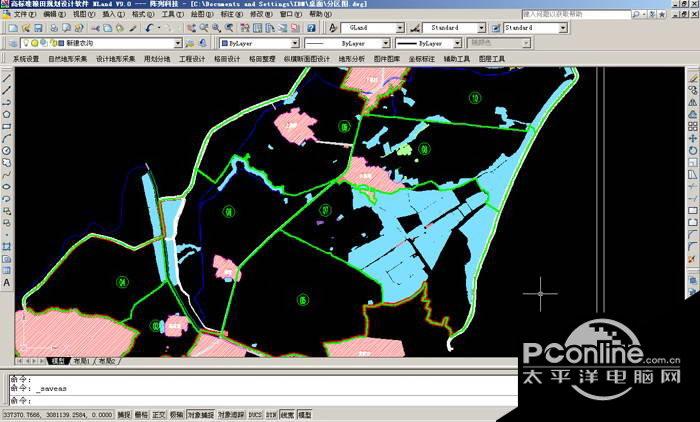Viewport: 700px width, 422px height.
Task: Toggle 对象追踪 (Object Tracking) in status bar
Action: click(x=231, y=415)
